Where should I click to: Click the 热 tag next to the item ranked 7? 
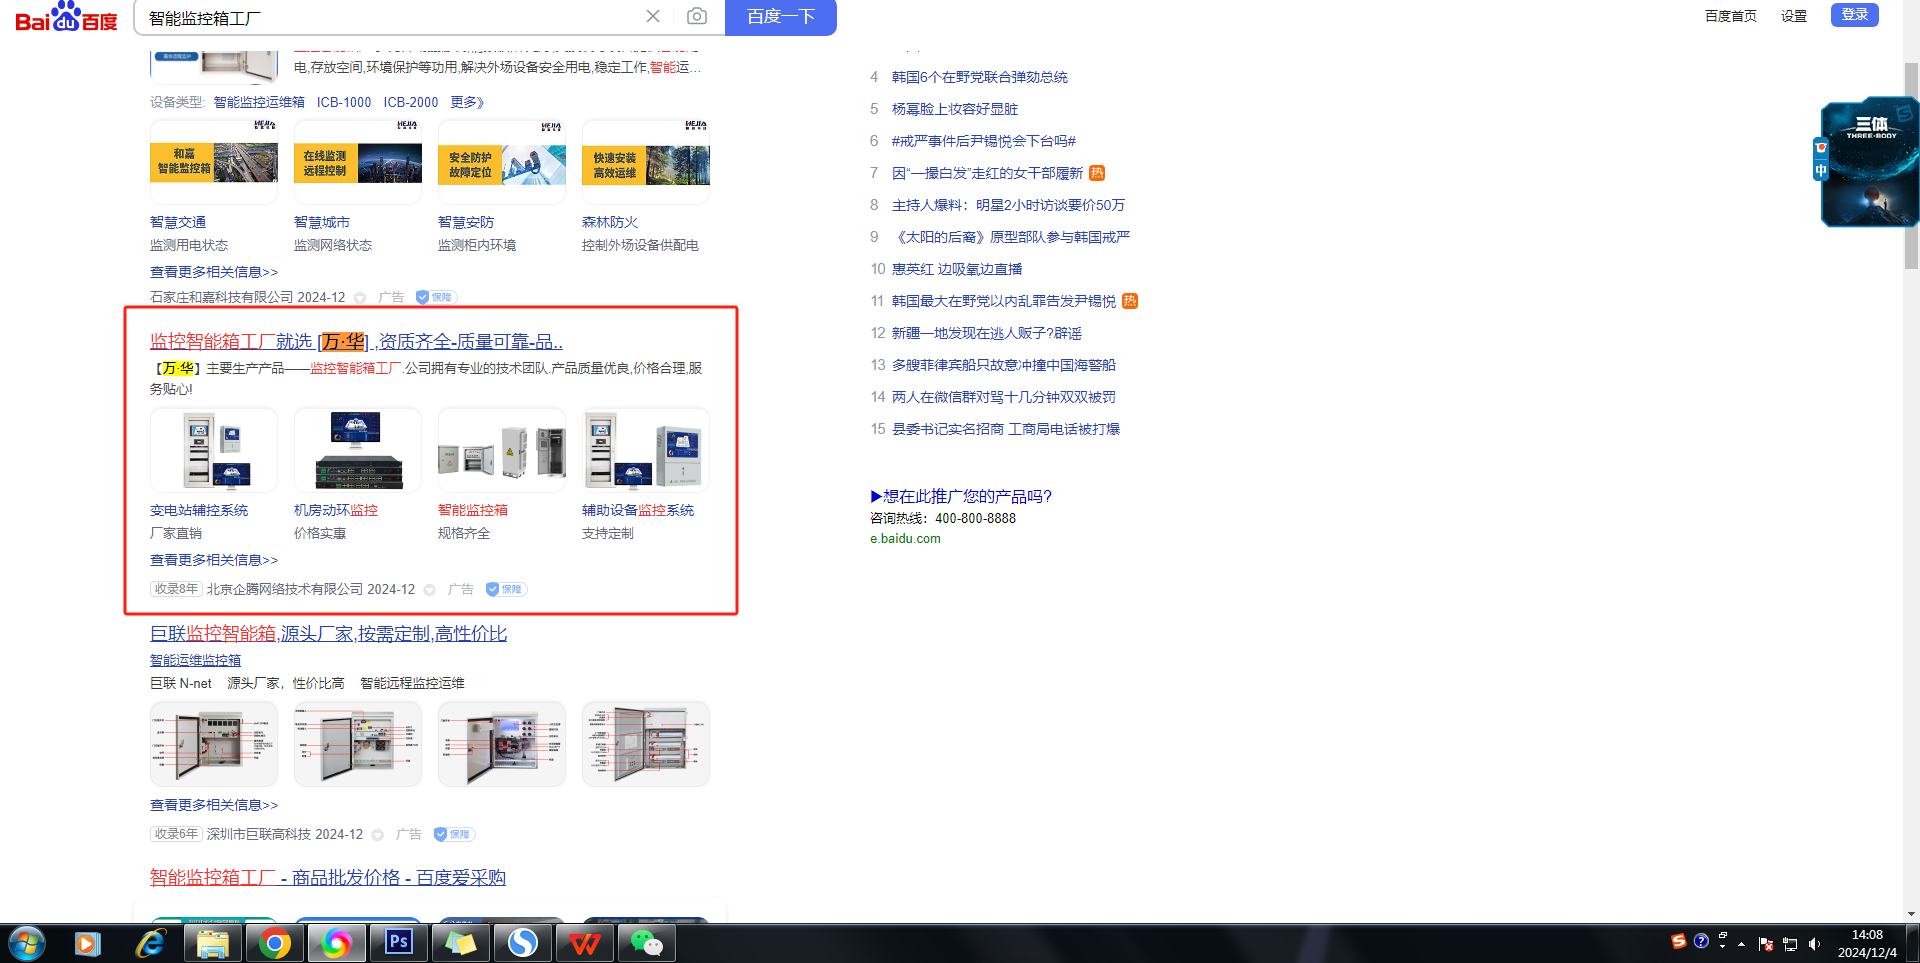tap(1097, 173)
